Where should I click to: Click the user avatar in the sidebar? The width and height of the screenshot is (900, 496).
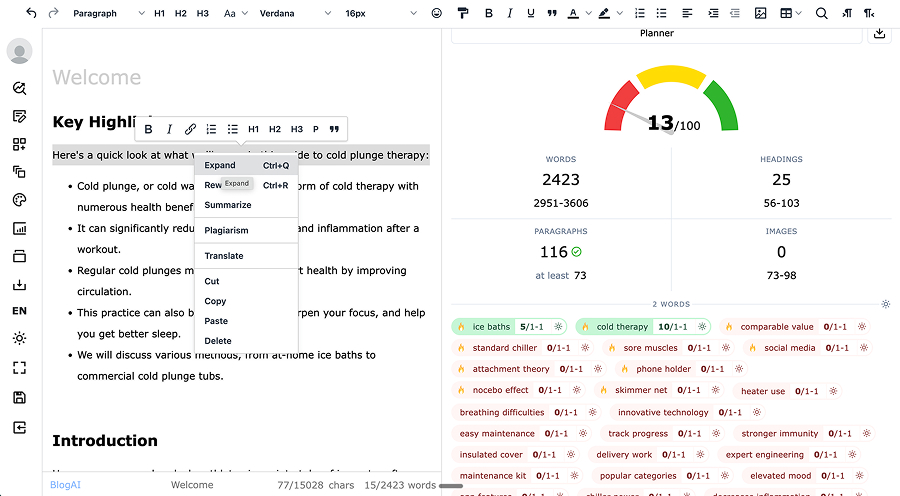(20, 51)
